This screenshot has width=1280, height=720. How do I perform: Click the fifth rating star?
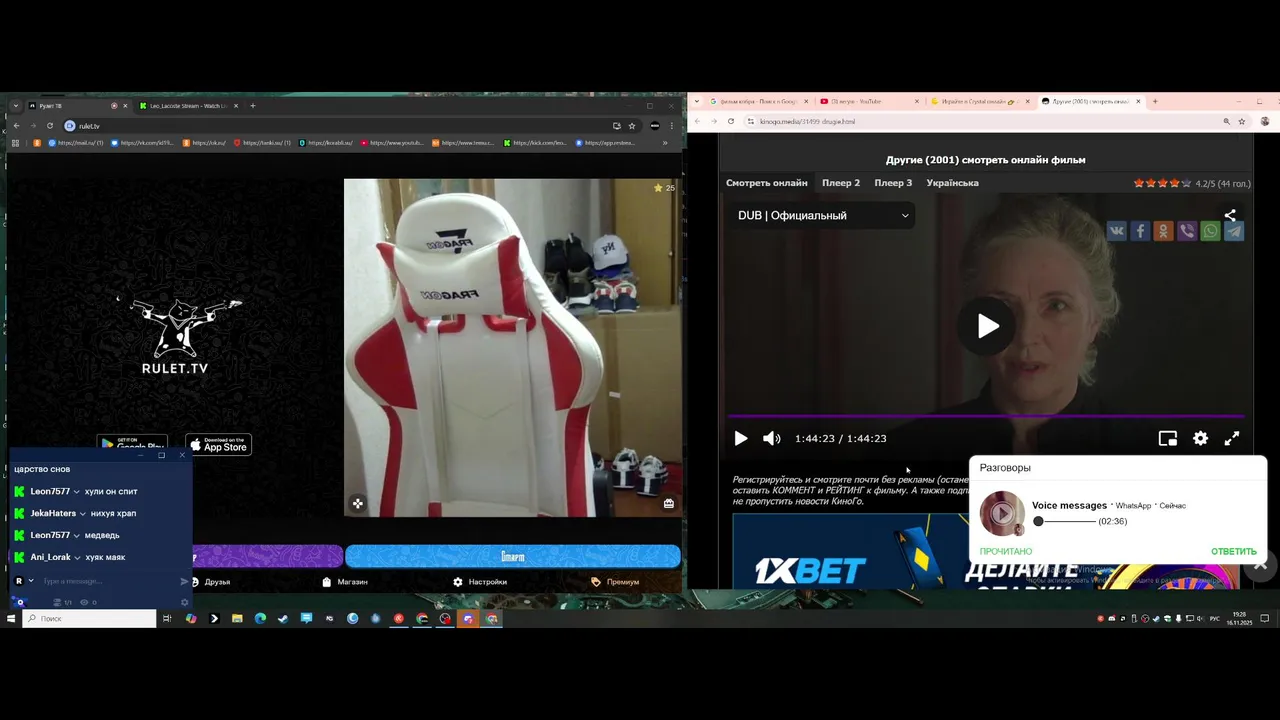click(x=1187, y=183)
